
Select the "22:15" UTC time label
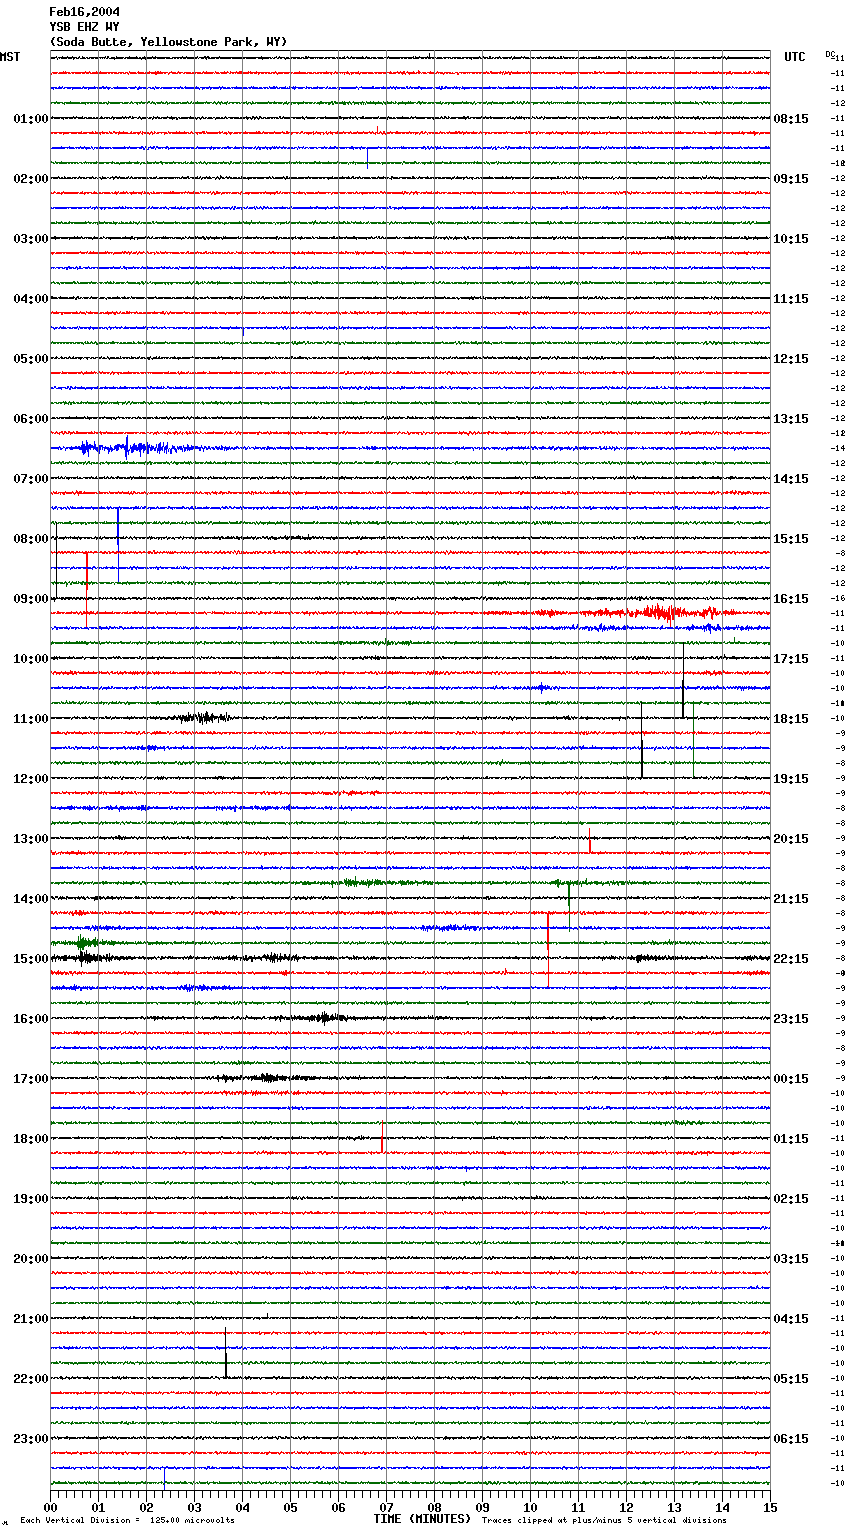(791, 959)
